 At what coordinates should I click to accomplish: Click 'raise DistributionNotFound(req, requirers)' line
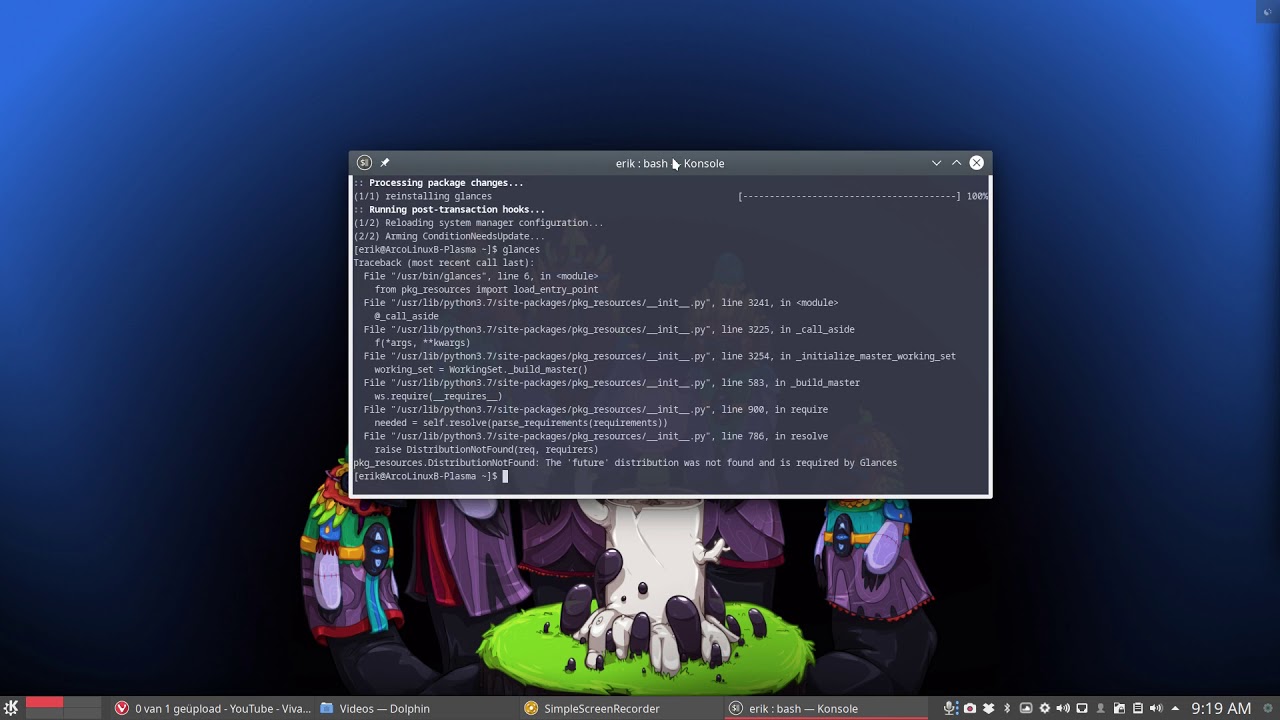tap(486, 450)
